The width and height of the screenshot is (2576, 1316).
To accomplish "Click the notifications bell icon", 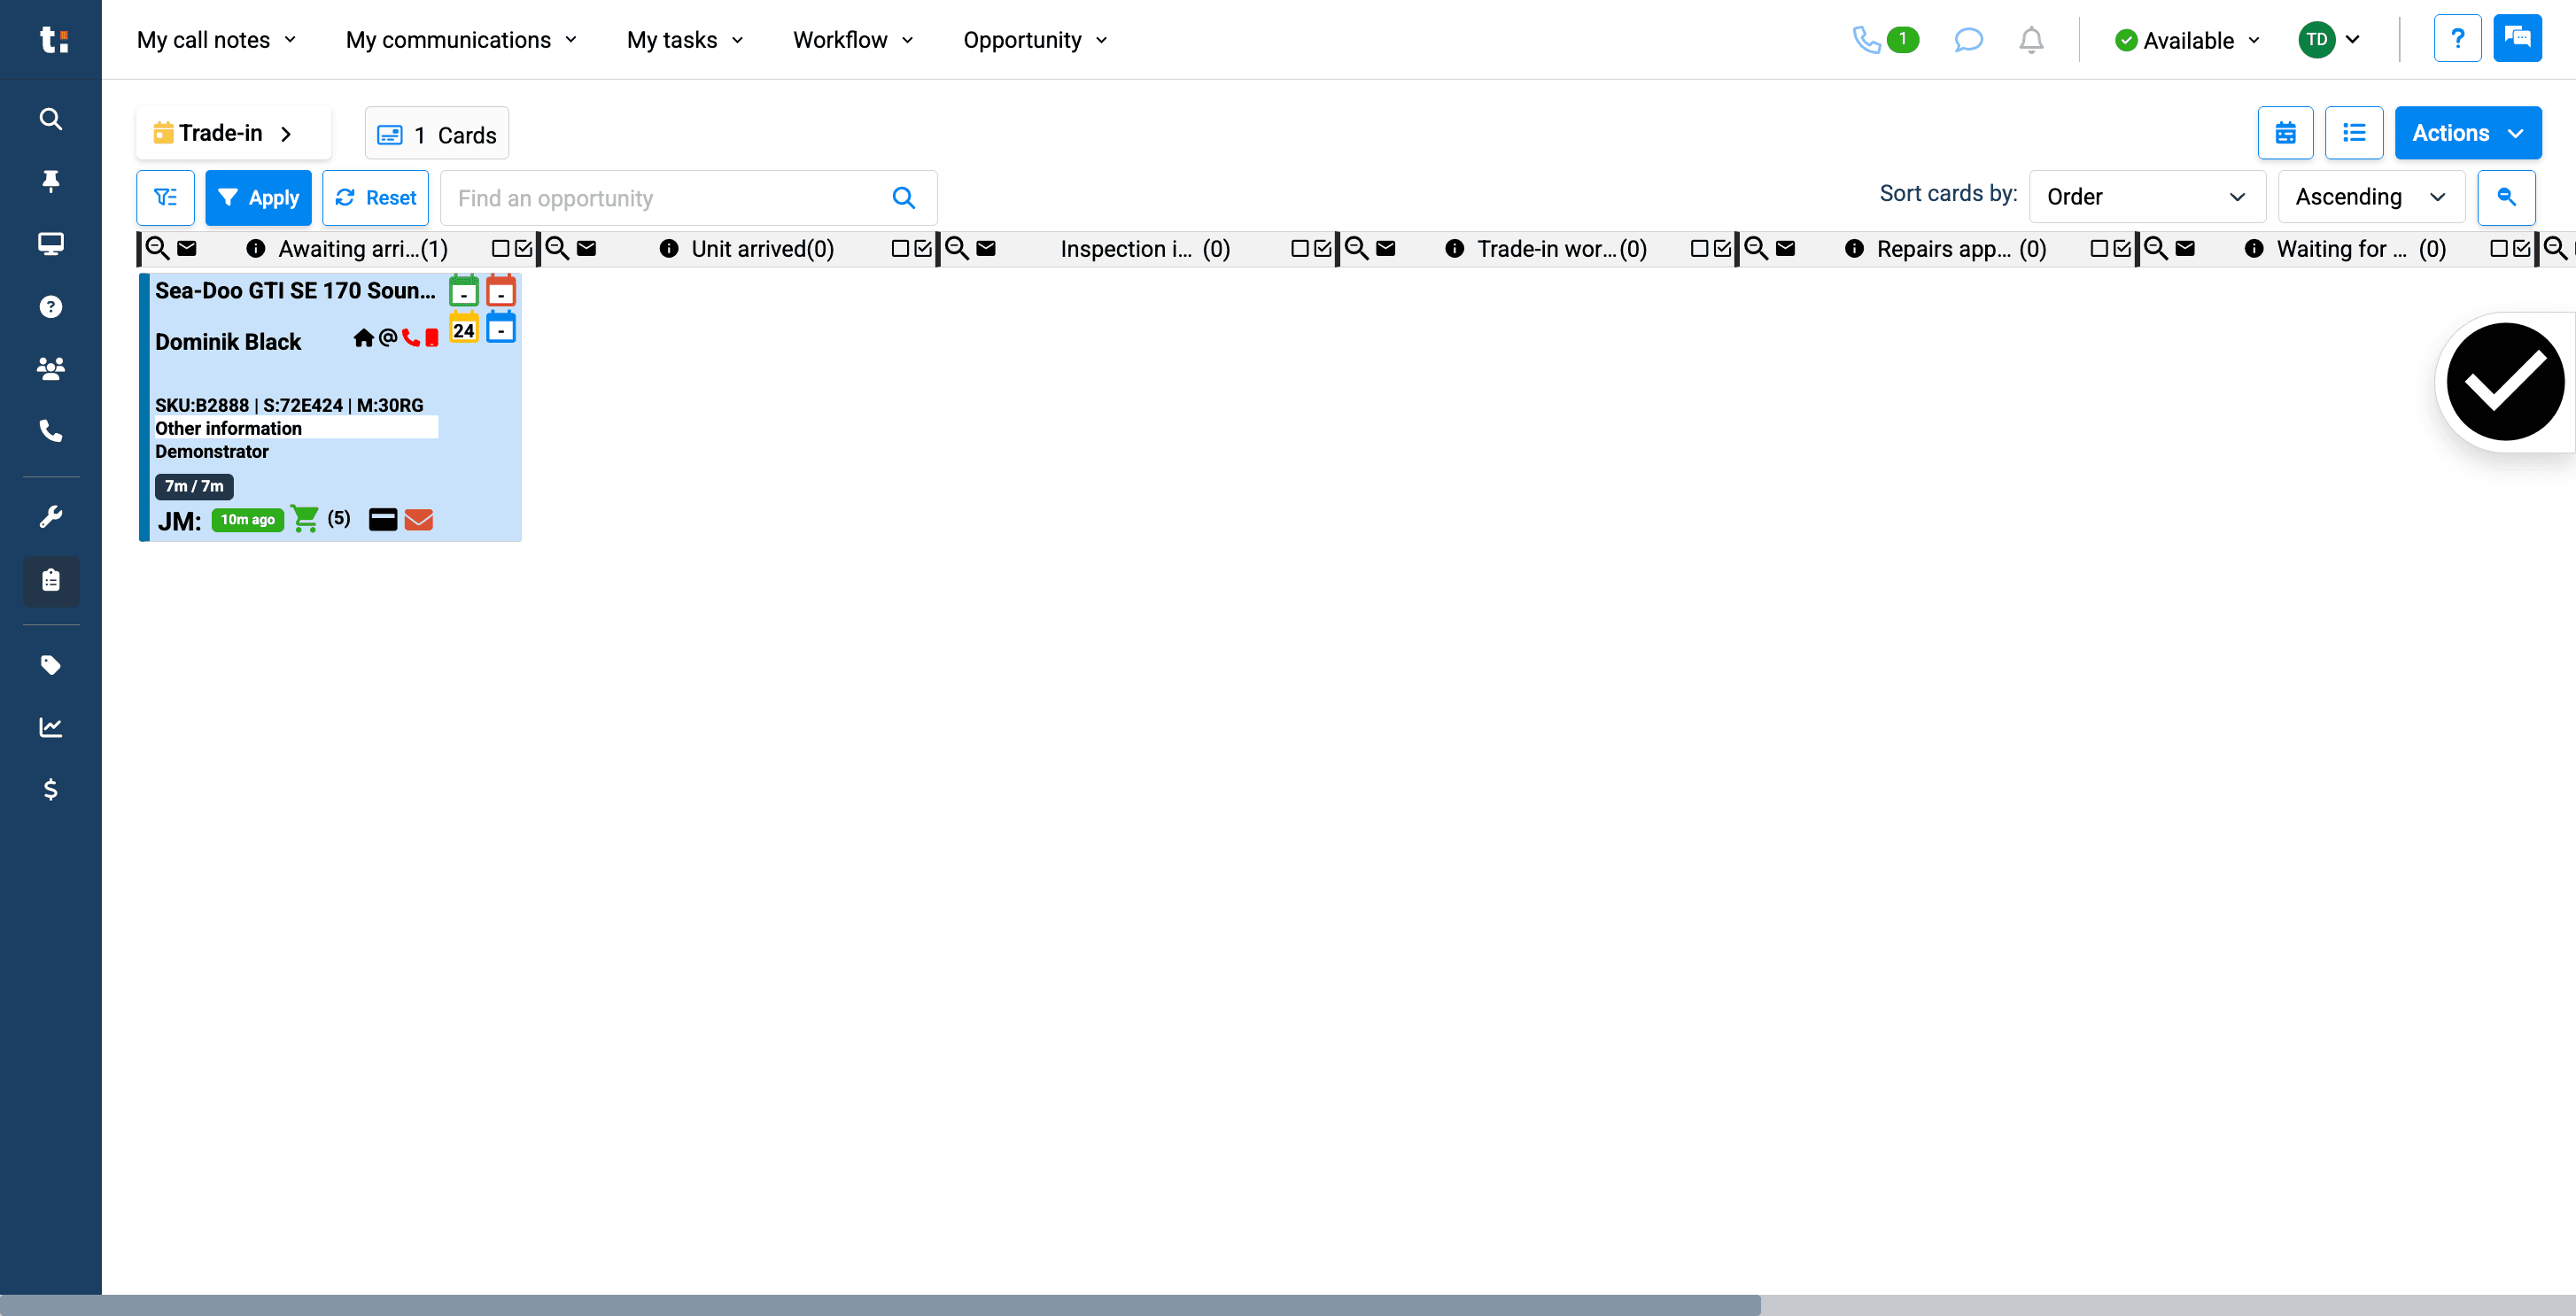I will tap(2031, 40).
